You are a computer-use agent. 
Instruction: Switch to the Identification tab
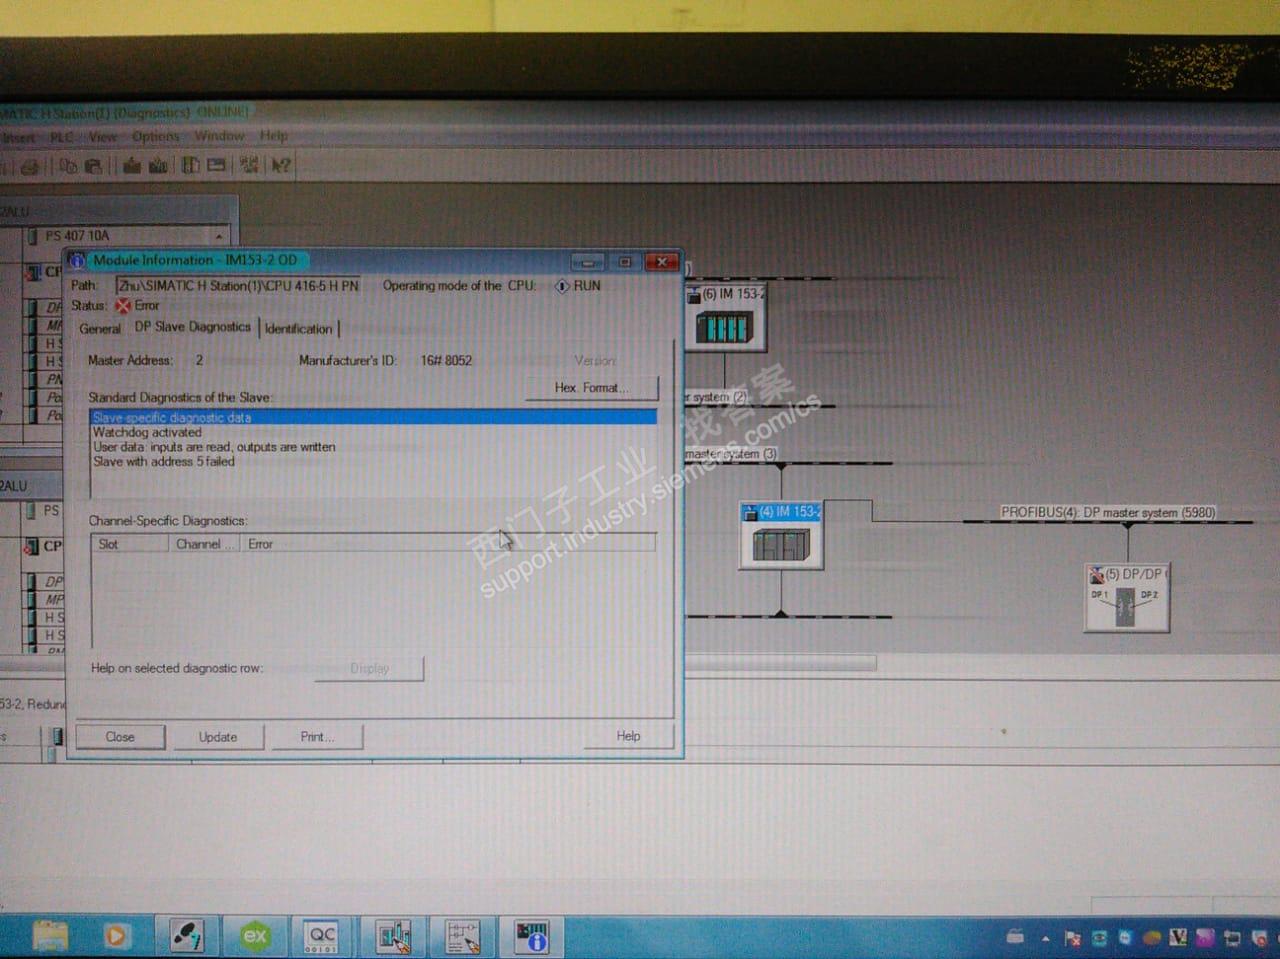(x=298, y=329)
